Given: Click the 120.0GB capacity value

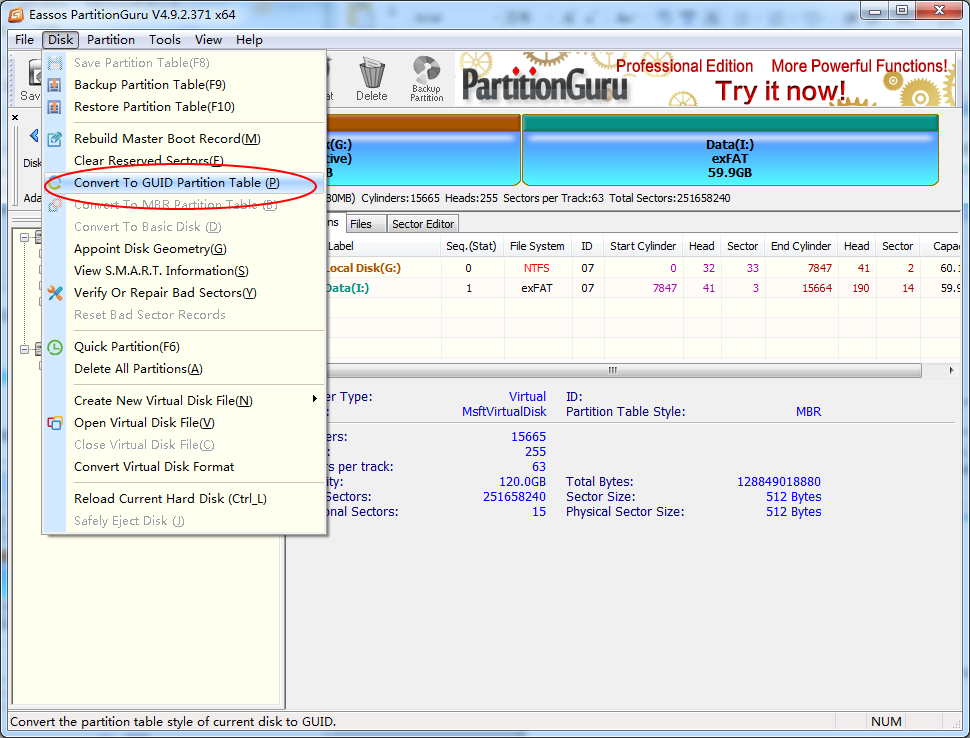Looking at the screenshot, I should tap(523, 482).
